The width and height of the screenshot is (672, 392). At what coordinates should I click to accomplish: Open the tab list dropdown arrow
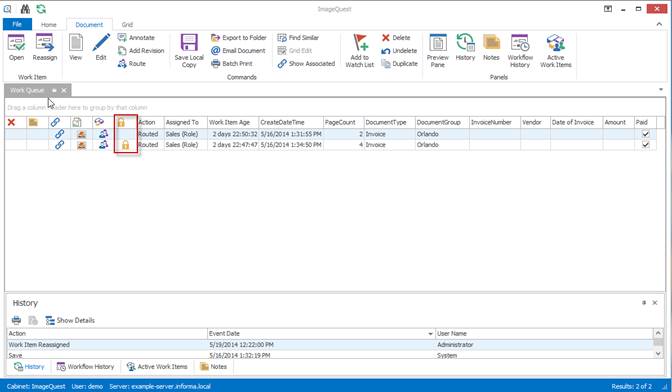661,90
